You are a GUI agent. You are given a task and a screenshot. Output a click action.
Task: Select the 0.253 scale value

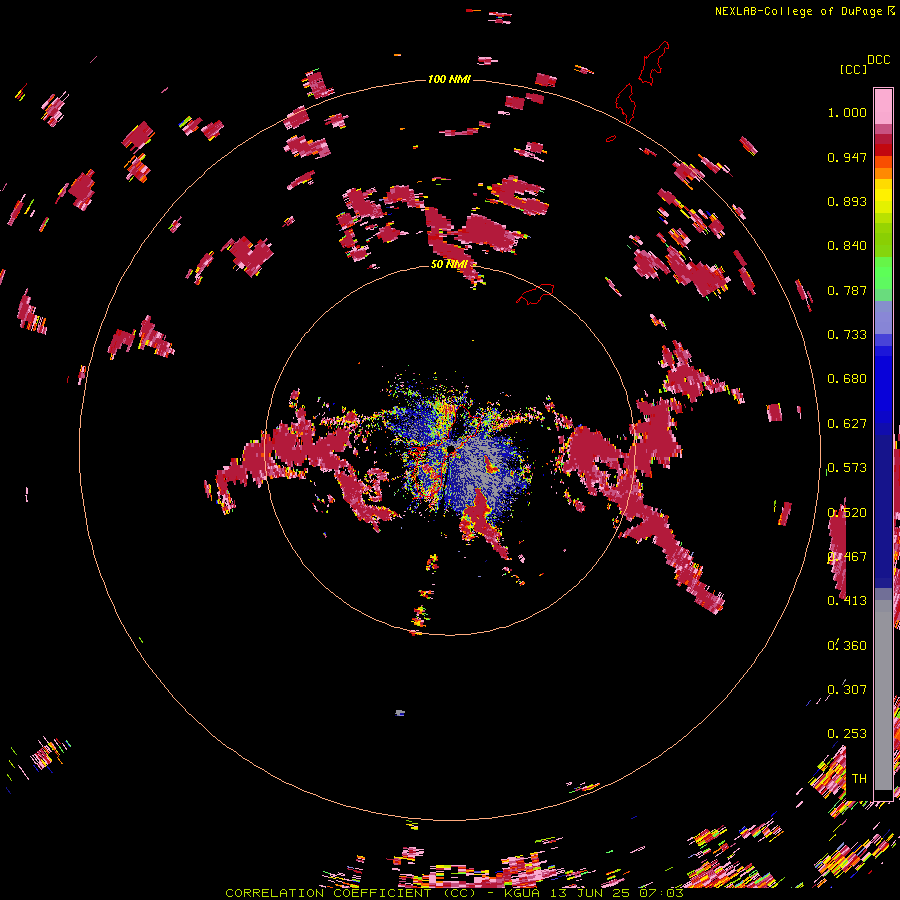pos(847,734)
